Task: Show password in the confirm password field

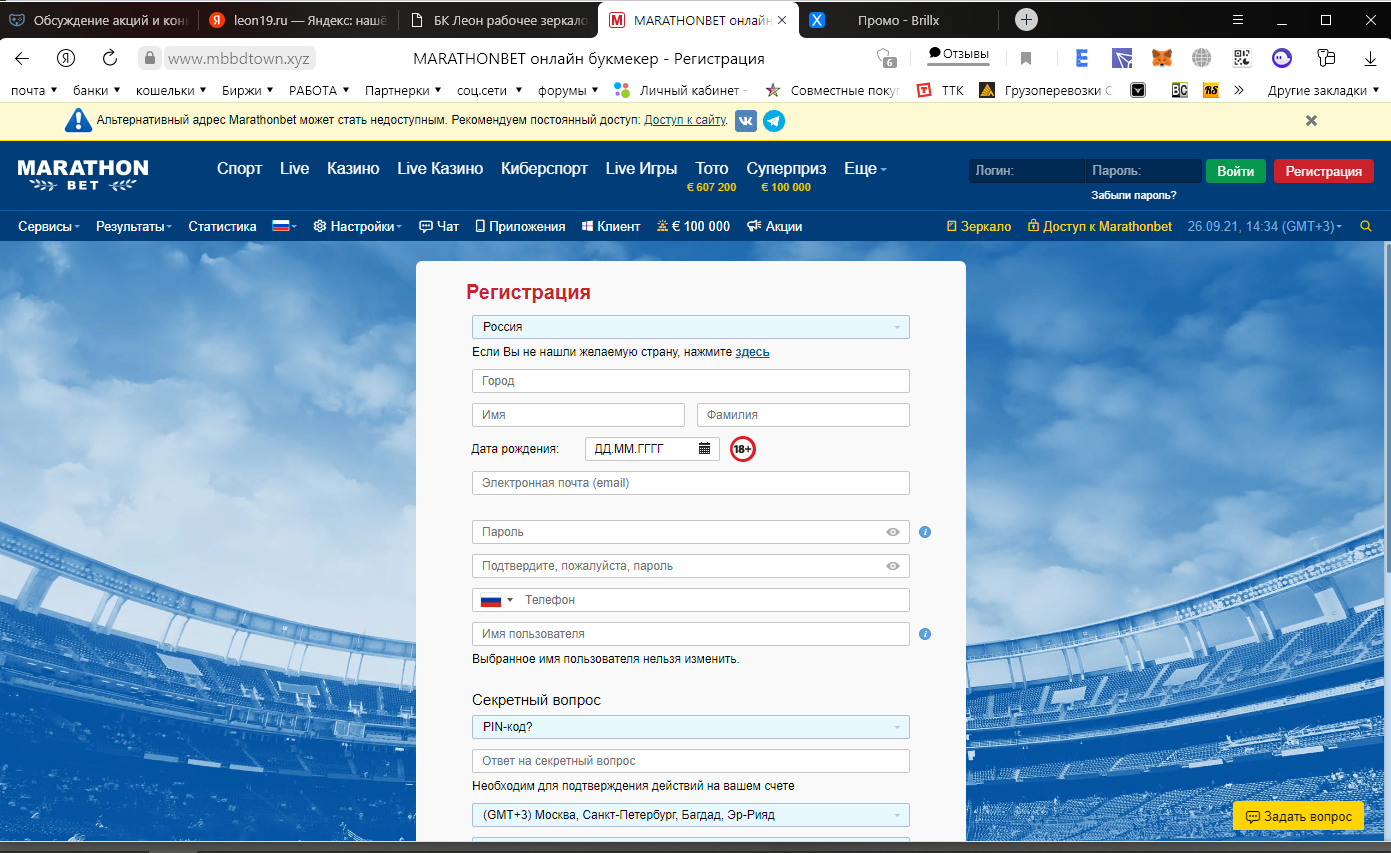Action: (893, 566)
